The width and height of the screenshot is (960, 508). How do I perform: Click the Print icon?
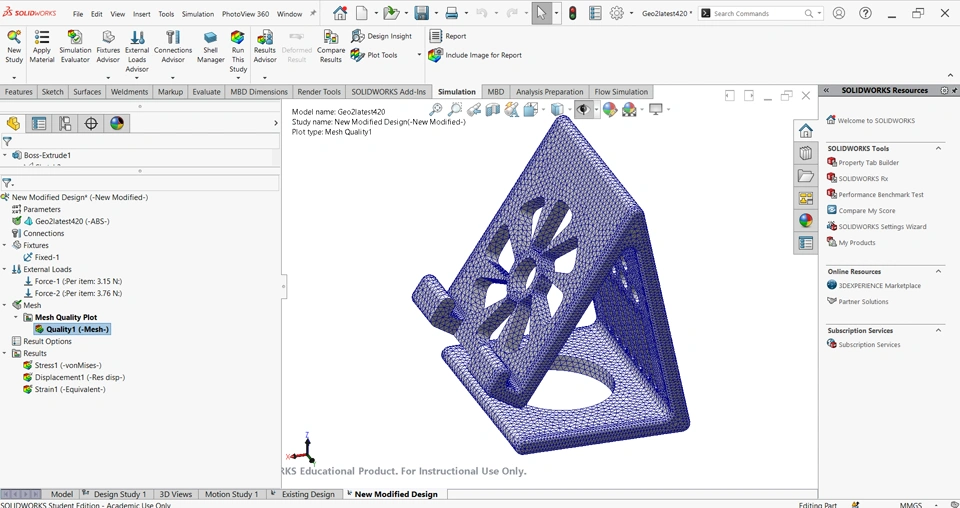[452, 13]
